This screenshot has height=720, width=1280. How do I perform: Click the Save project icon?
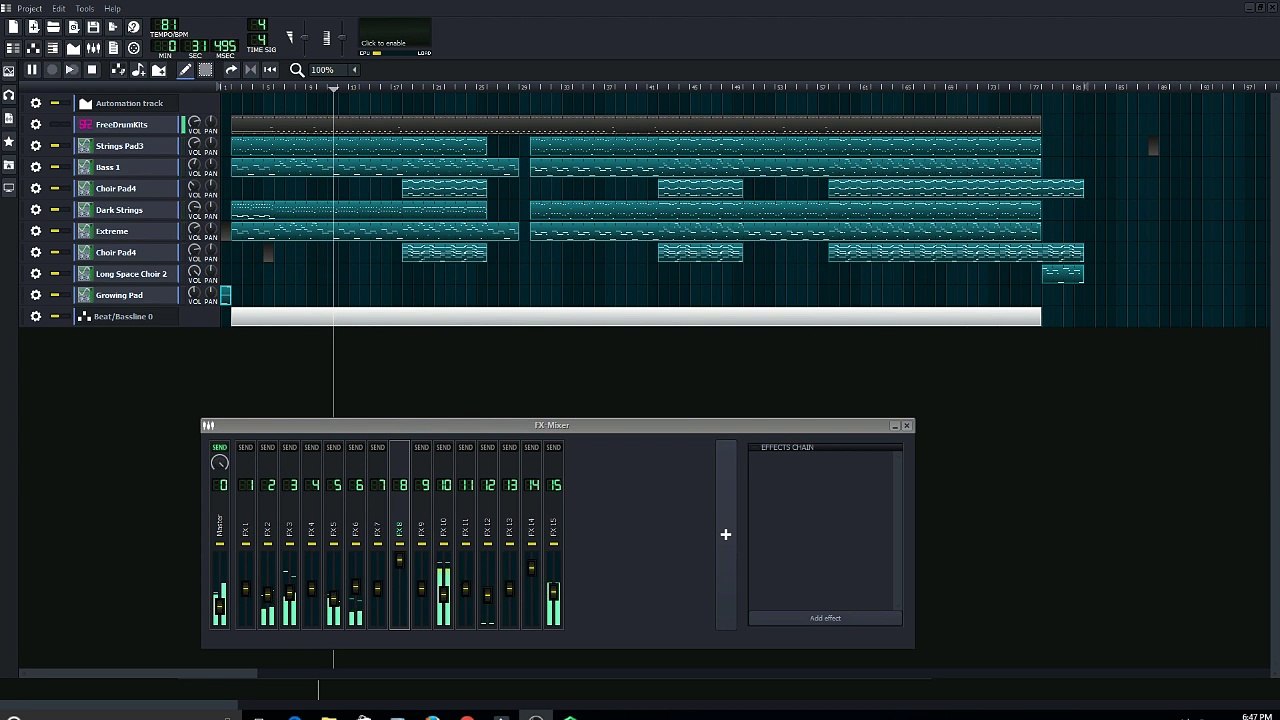[93, 27]
